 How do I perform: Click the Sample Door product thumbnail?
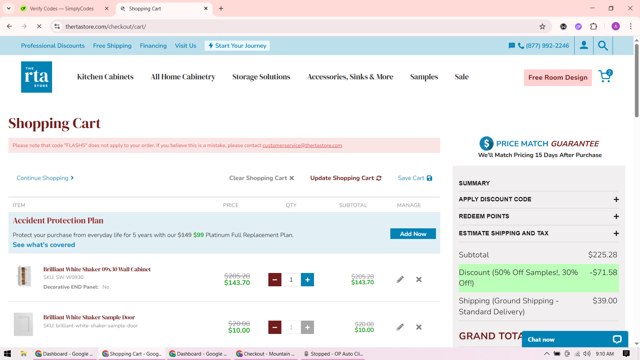point(23,324)
